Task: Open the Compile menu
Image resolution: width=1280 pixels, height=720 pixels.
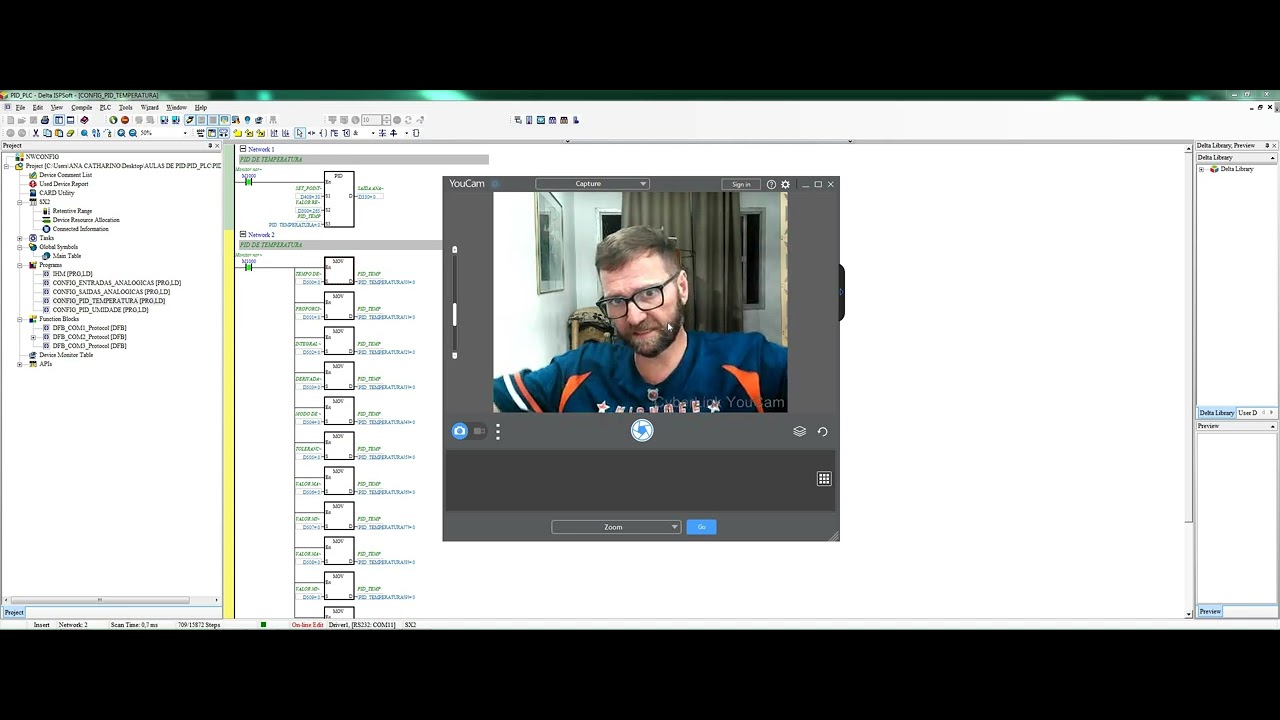Action: (x=82, y=107)
